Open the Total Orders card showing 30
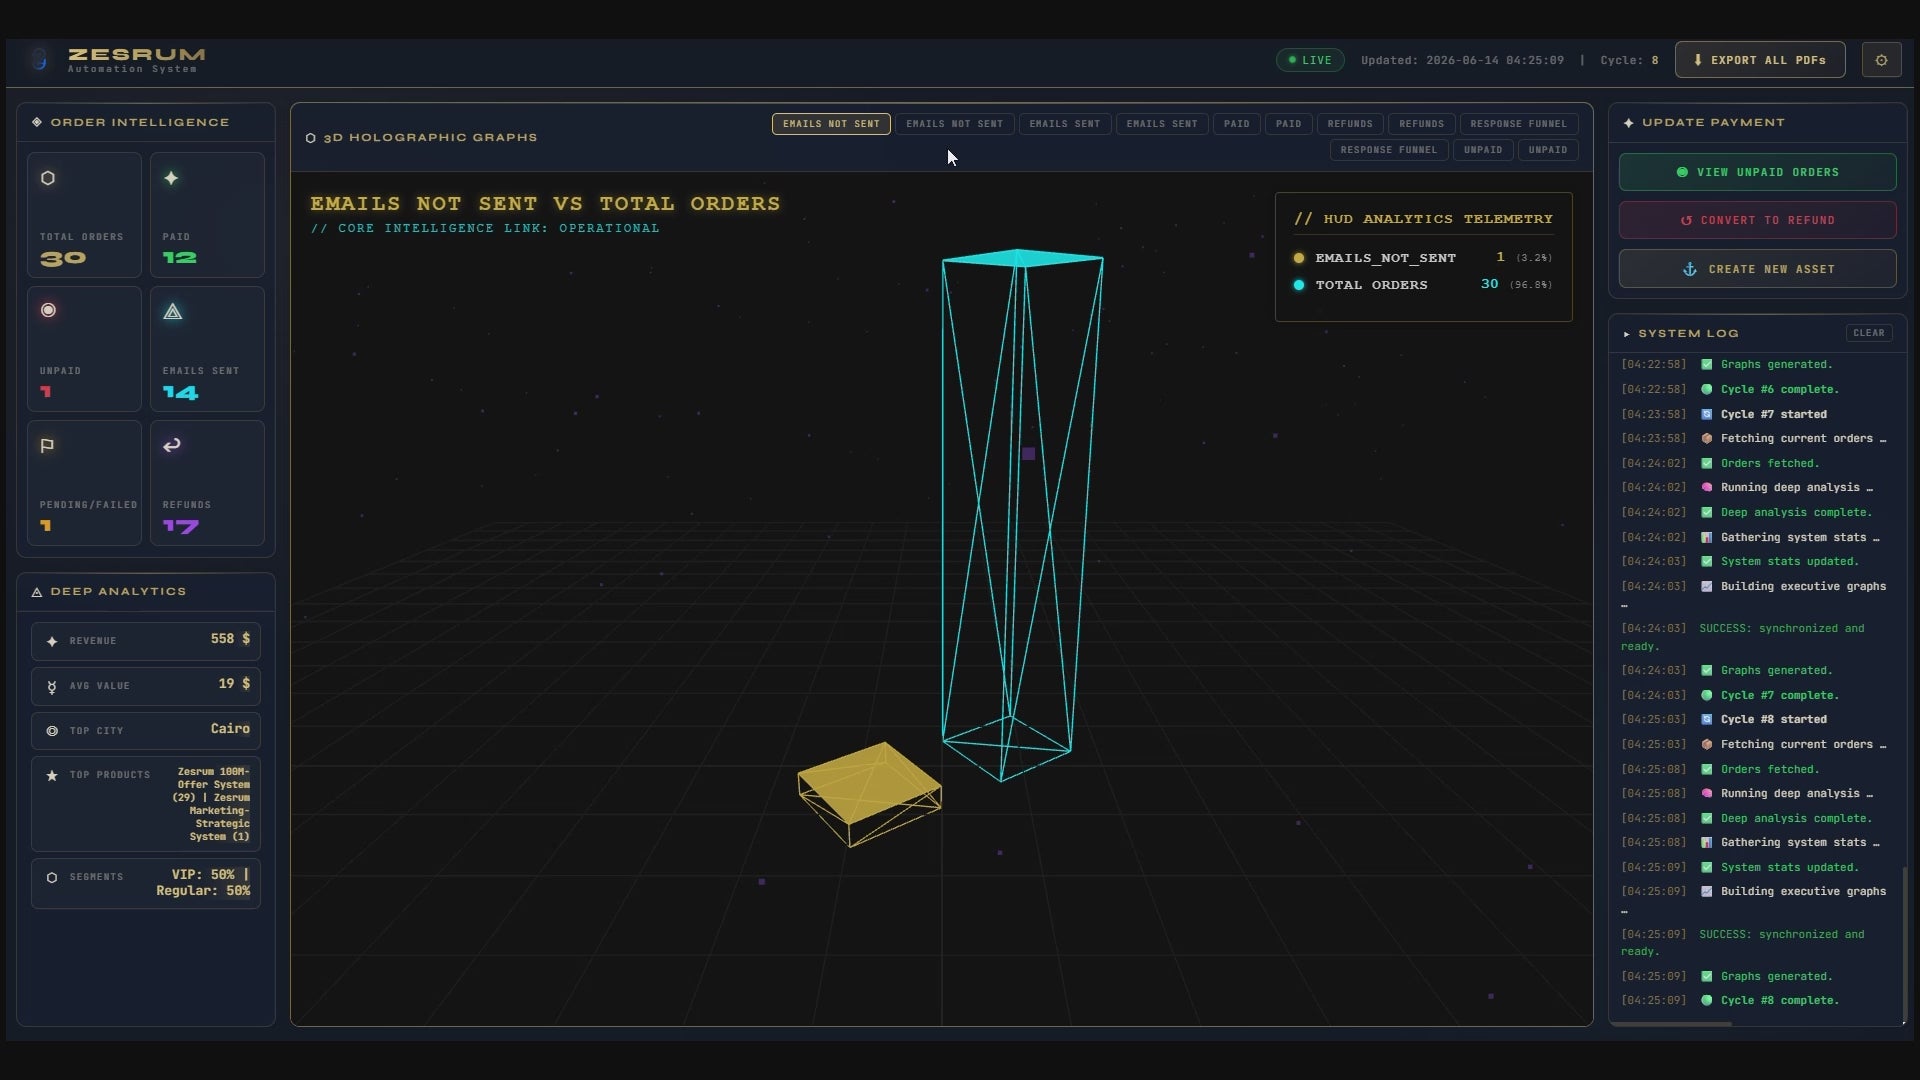The height and width of the screenshot is (1080, 1920). (x=84, y=215)
